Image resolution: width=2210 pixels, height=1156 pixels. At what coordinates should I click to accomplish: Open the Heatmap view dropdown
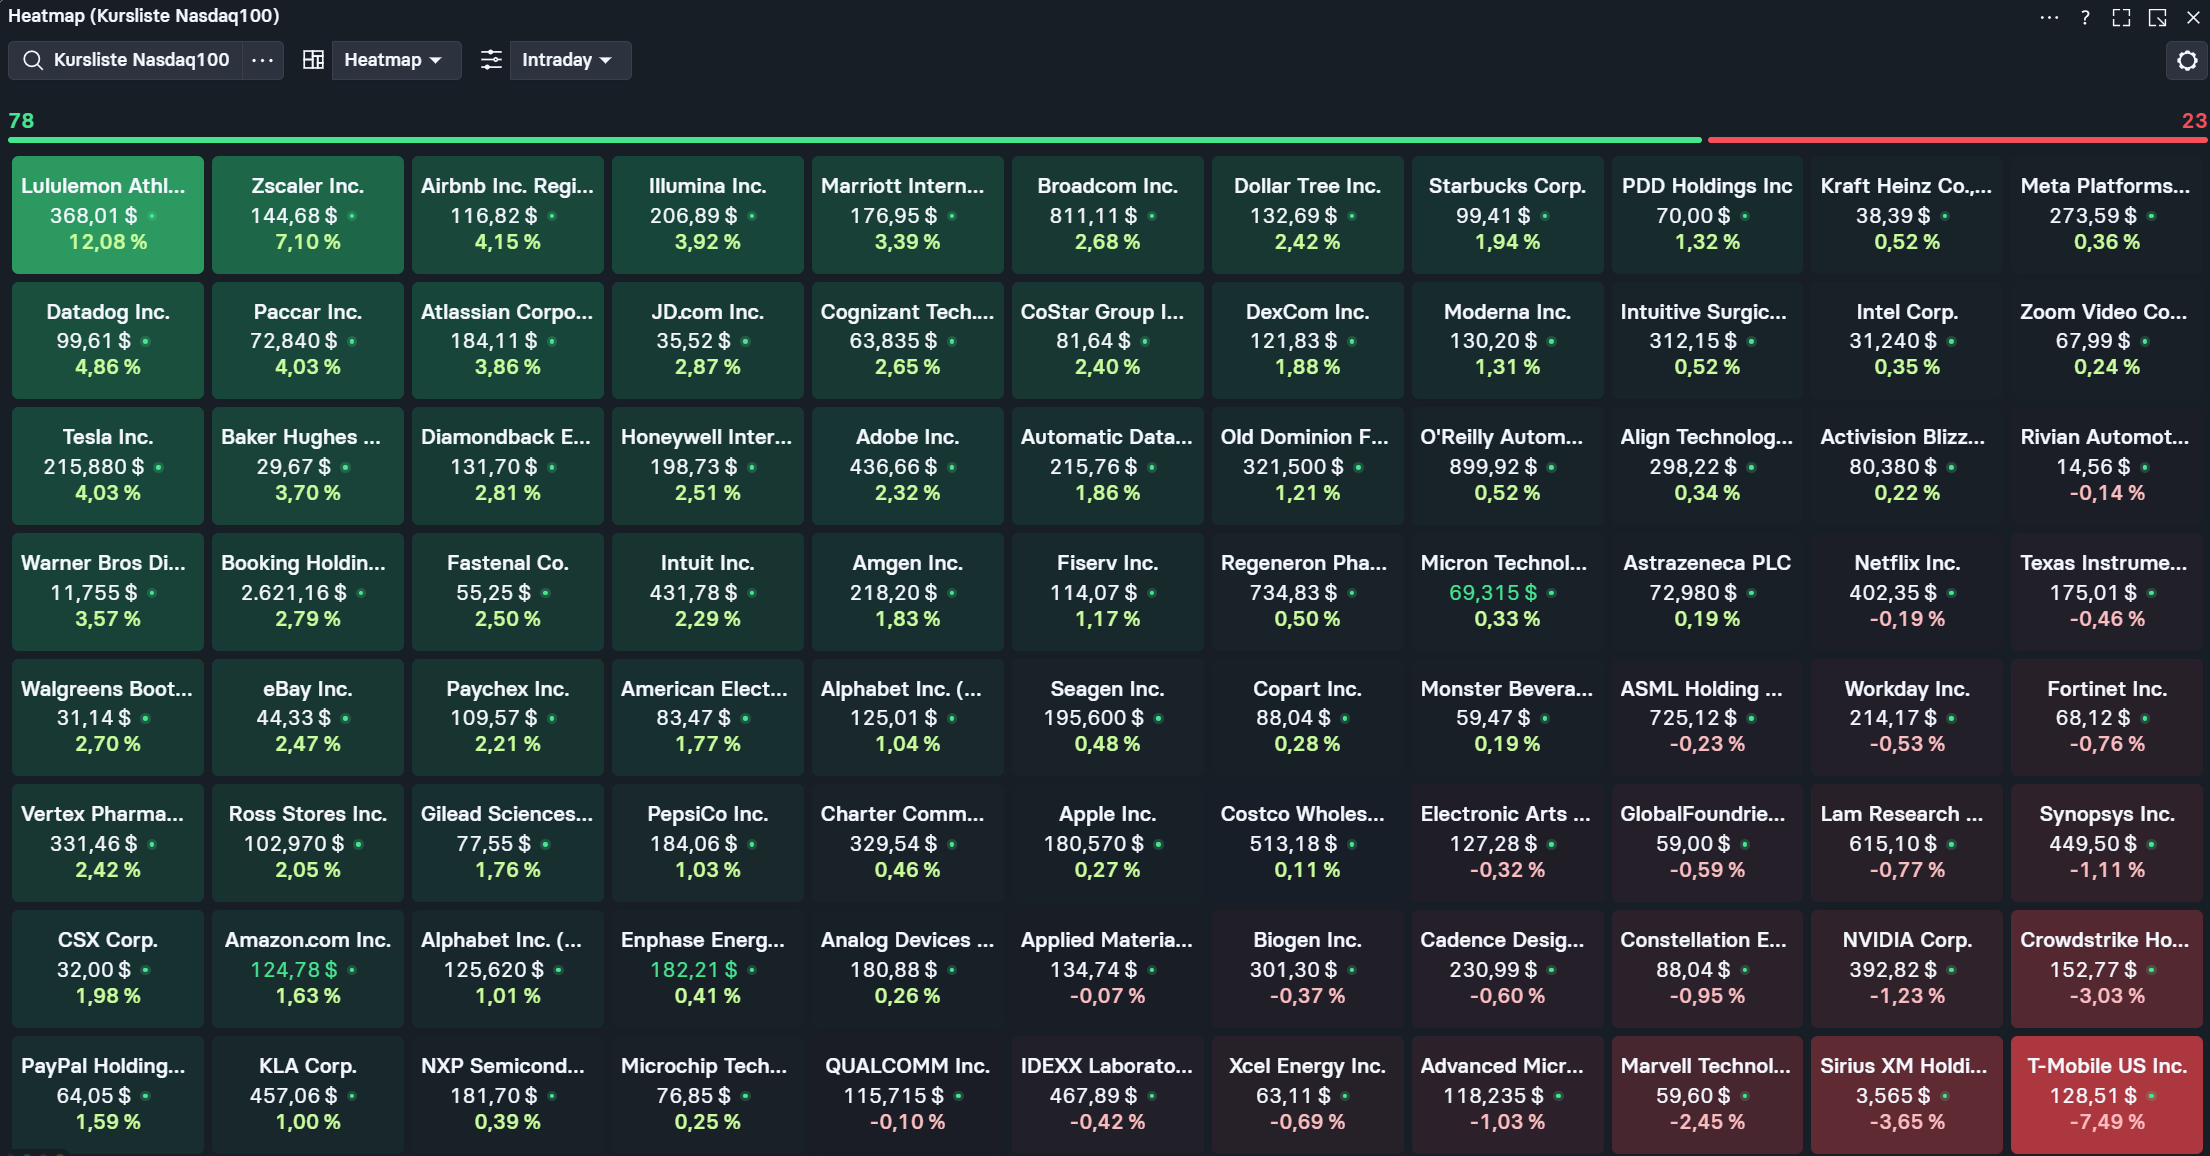[x=396, y=60]
